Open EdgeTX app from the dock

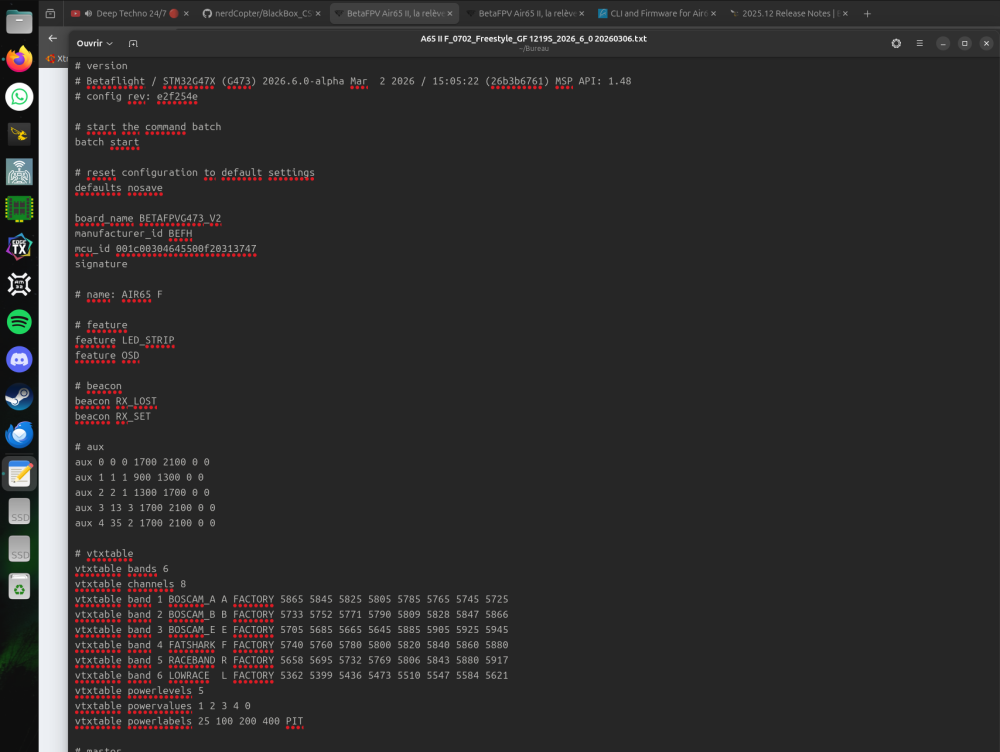point(19,247)
